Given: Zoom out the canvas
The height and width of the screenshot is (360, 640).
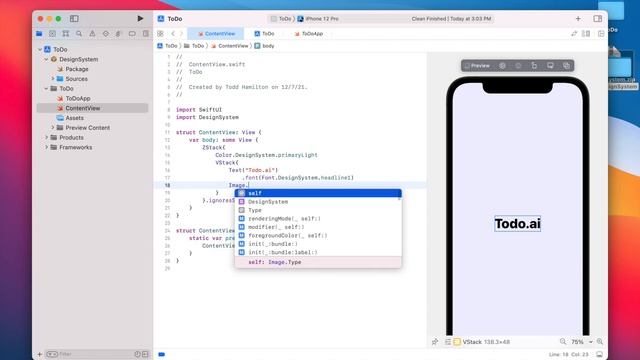Looking at the screenshot, I should pyautogui.click(x=563, y=342).
